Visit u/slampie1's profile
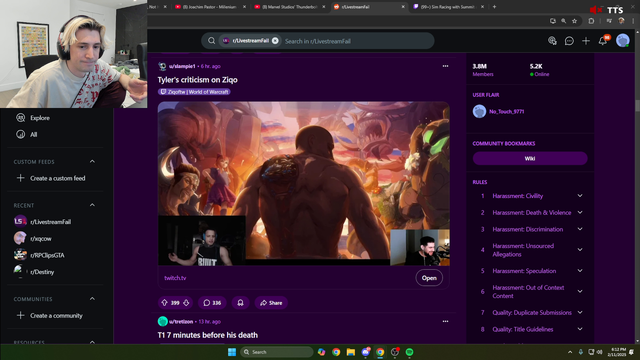 182,66
